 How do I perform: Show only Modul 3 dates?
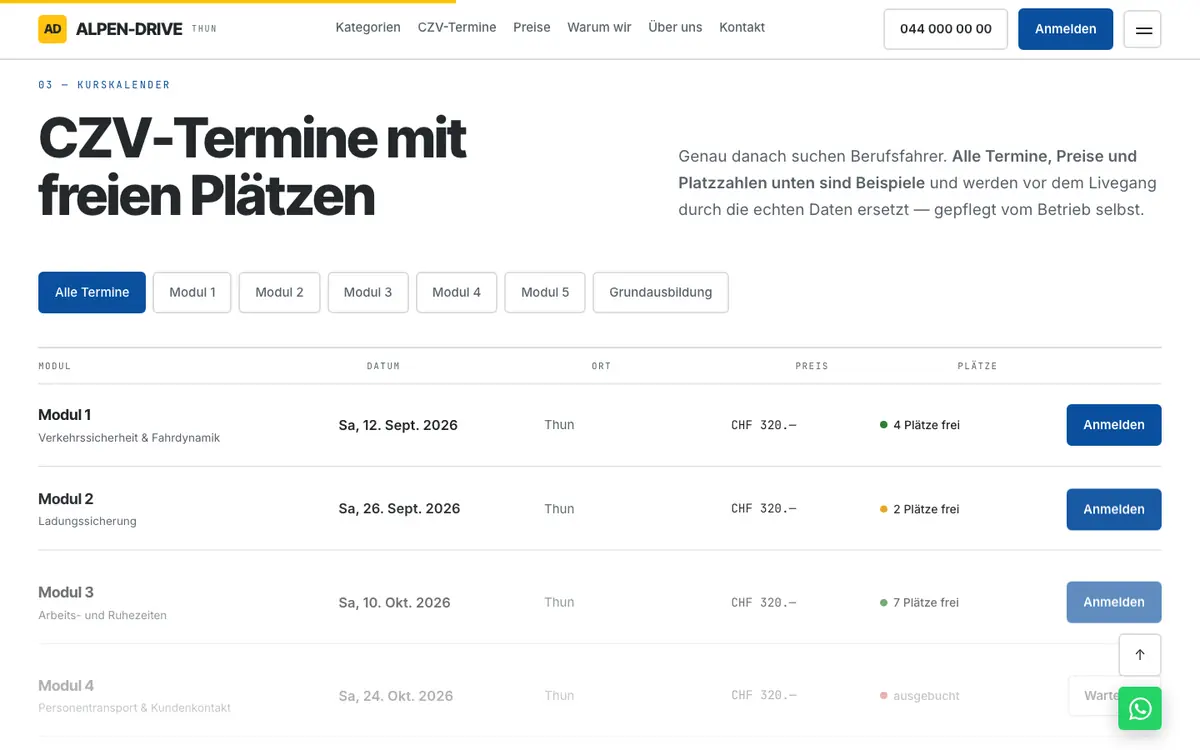(x=368, y=292)
